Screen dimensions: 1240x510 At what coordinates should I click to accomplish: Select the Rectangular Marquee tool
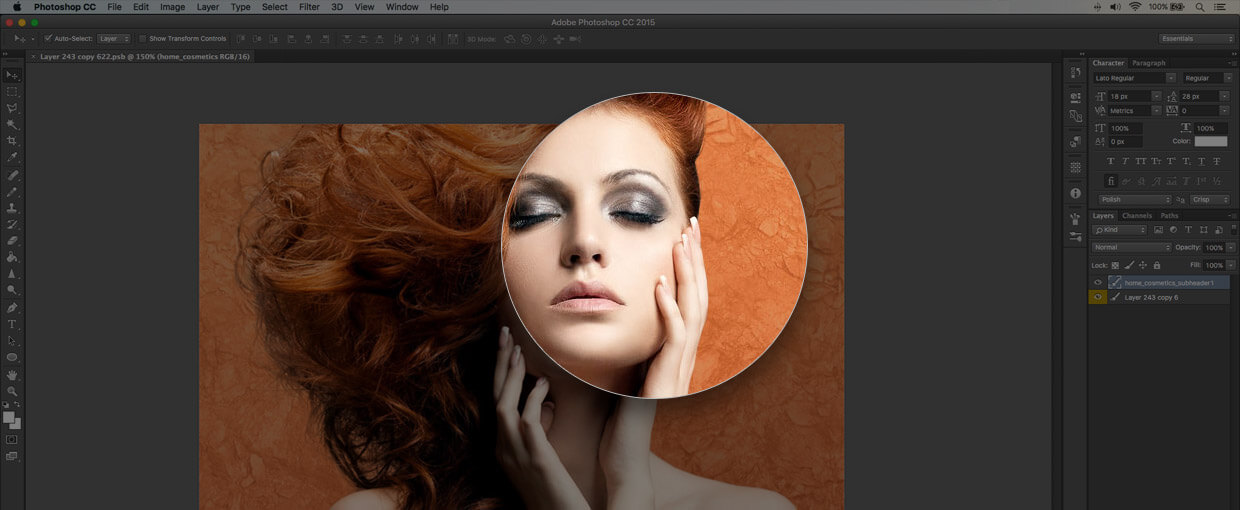[x=12, y=91]
